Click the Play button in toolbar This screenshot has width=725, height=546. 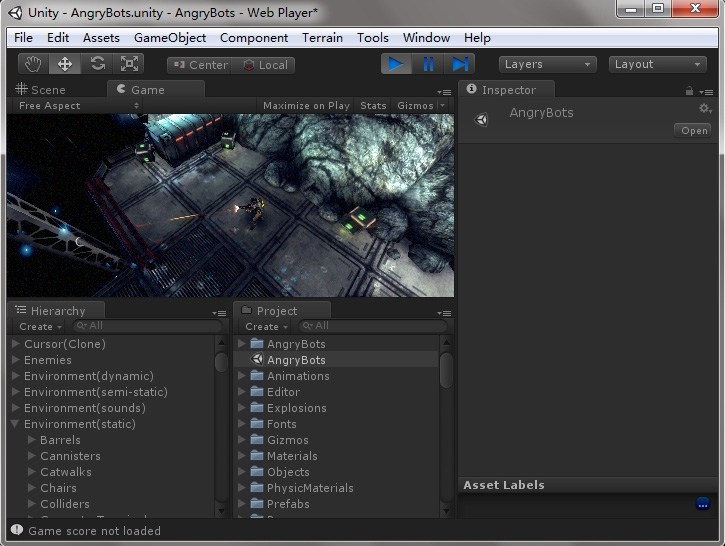396,64
